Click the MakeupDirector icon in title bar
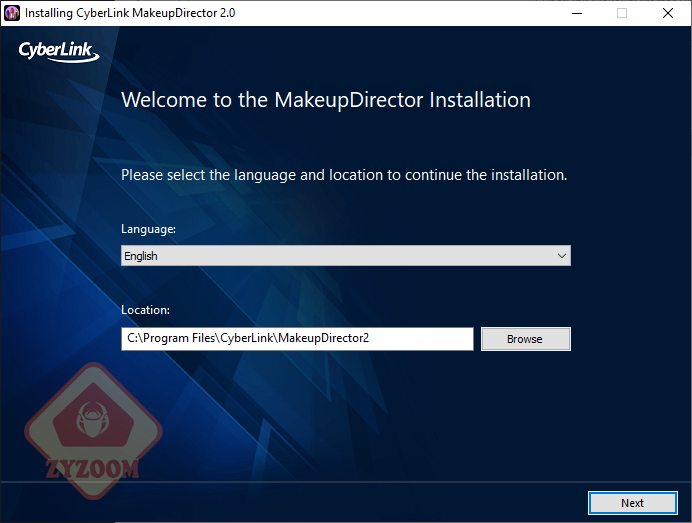The height and width of the screenshot is (523, 692). point(12,13)
